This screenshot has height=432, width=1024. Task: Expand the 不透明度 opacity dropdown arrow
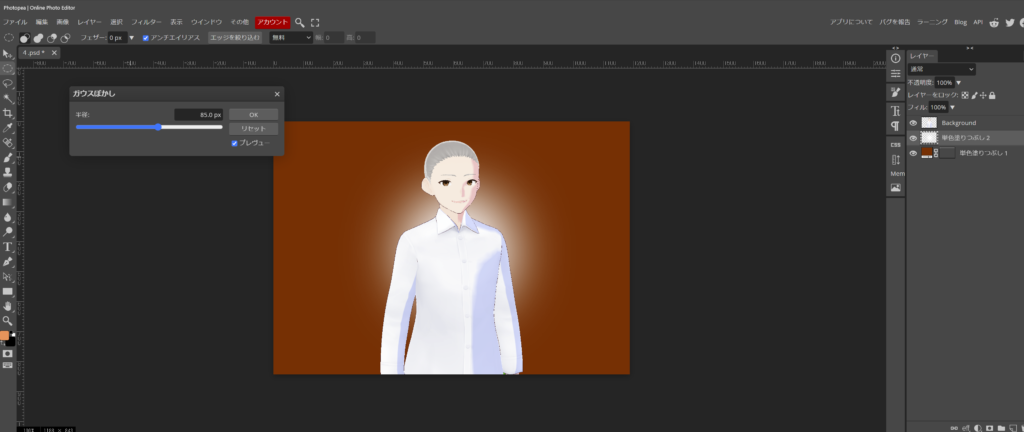click(959, 82)
